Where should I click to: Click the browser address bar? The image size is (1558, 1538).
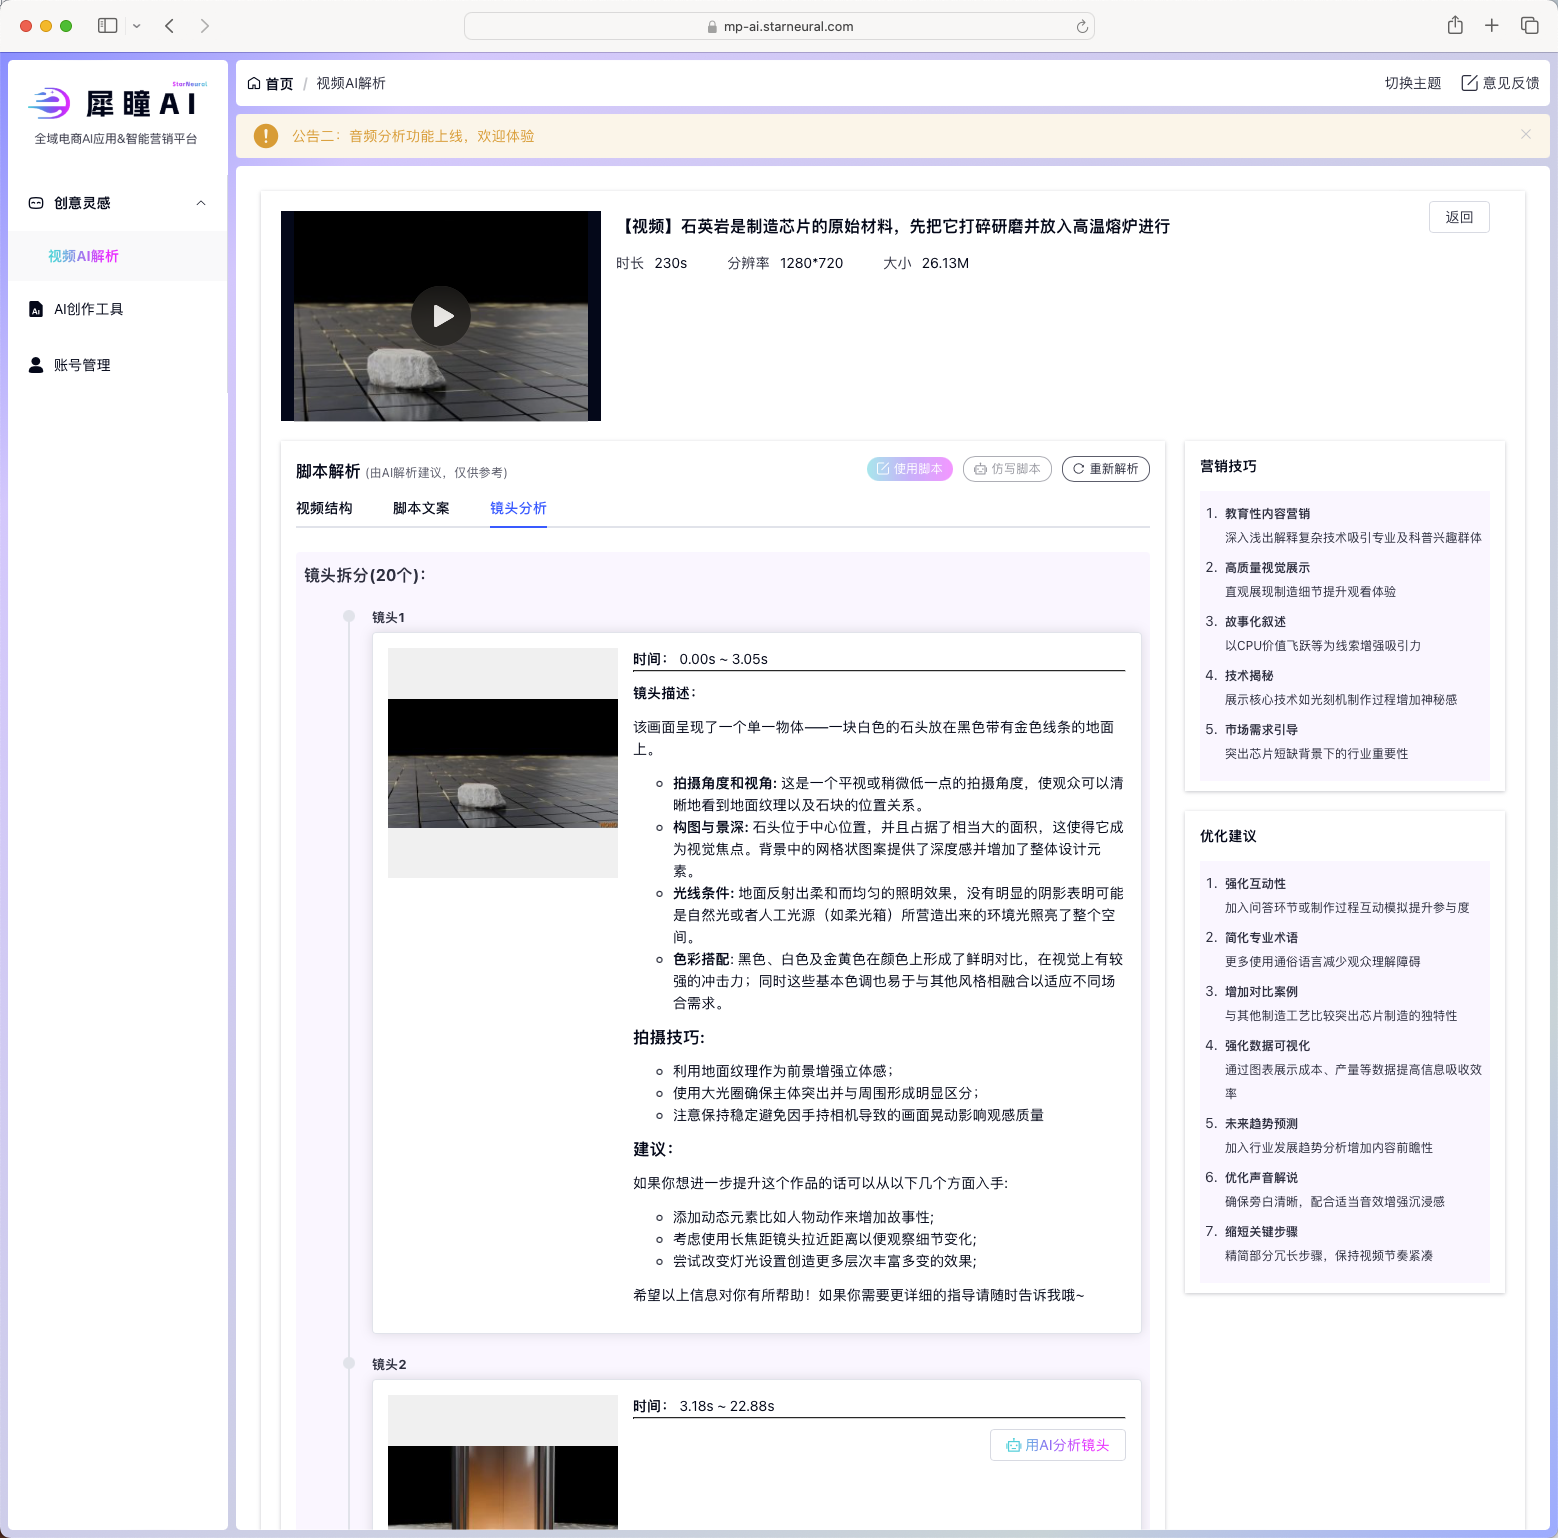(779, 26)
